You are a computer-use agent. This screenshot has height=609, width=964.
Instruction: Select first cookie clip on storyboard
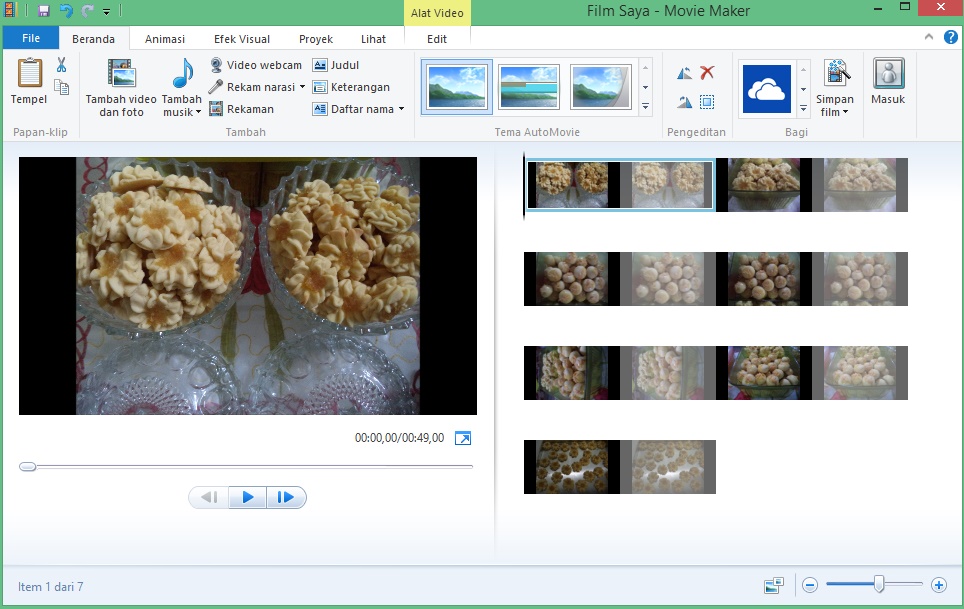(620, 185)
